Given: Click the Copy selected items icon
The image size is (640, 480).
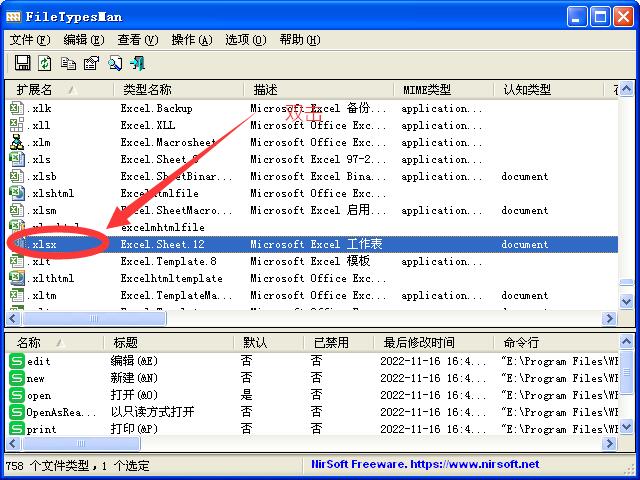Looking at the screenshot, I should pos(68,63).
